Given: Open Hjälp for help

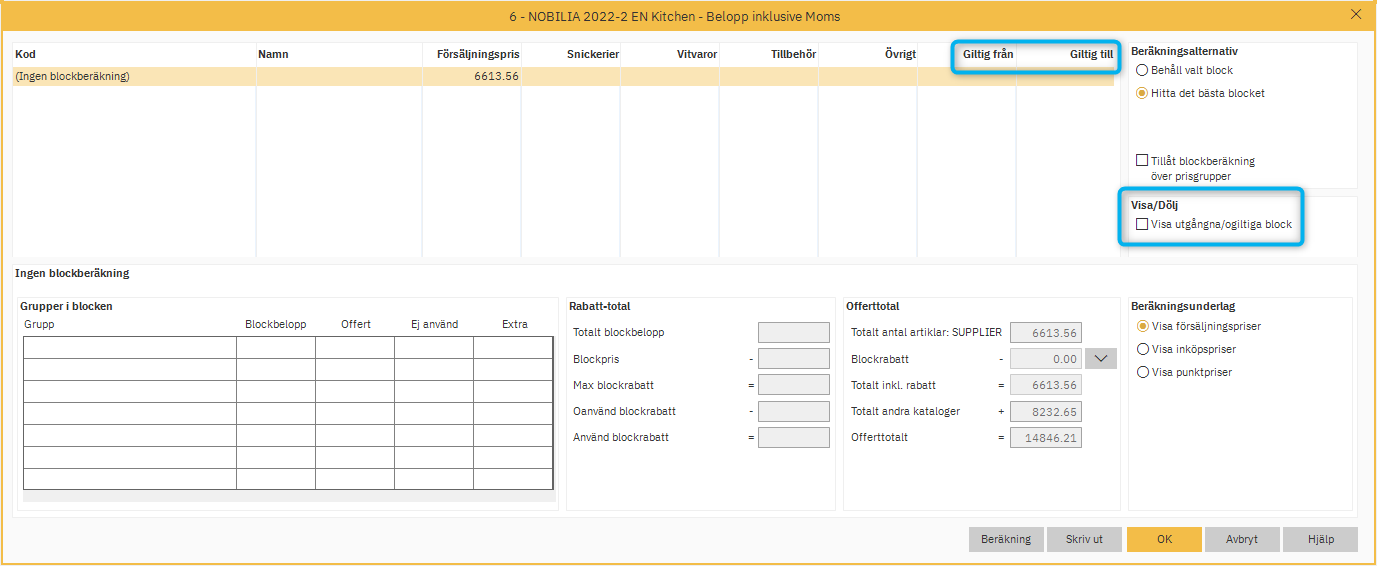Looking at the screenshot, I should (1320, 539).
